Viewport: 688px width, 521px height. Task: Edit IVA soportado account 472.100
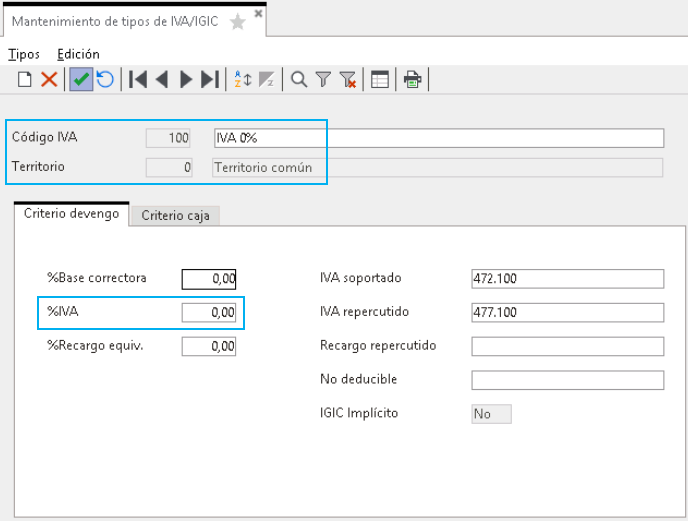568,279
